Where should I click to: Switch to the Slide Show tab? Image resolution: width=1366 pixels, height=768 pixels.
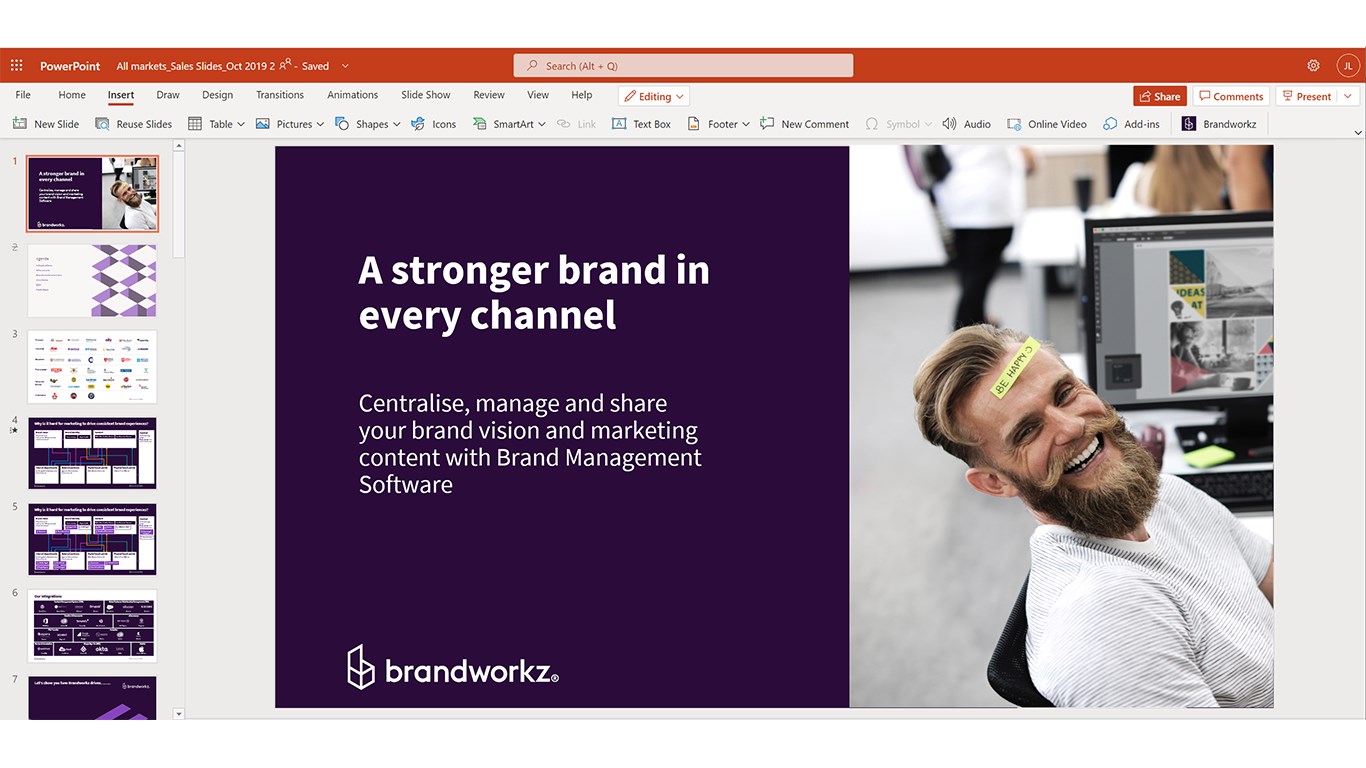click(x=426, y=95)
